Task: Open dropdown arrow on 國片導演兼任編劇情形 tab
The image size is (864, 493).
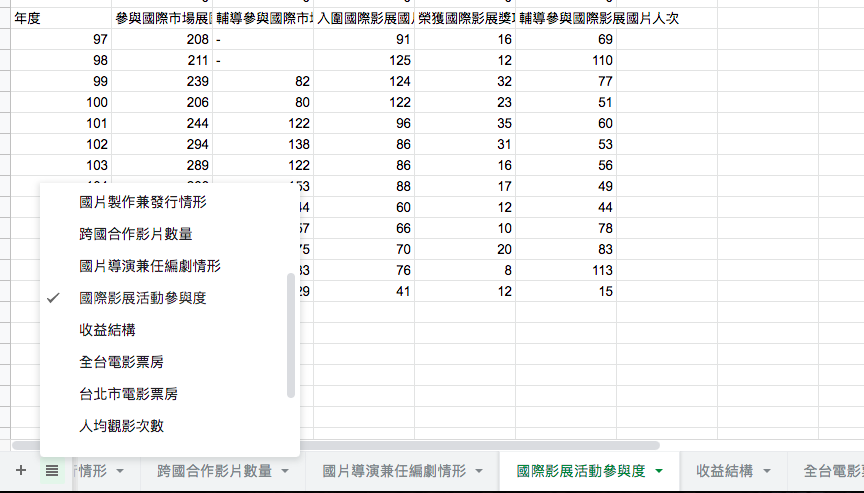Action: [x=480, y=470]
